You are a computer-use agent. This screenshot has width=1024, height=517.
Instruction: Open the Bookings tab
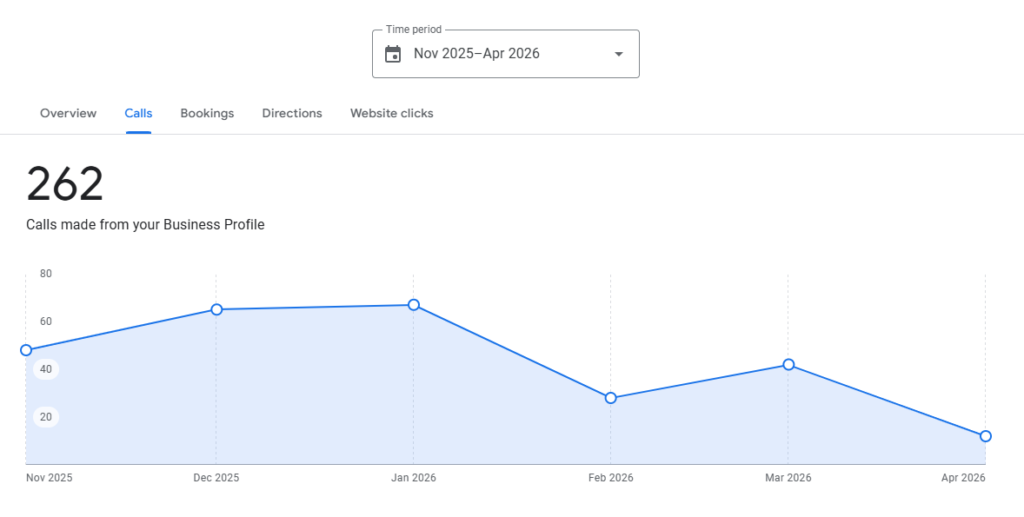[x=207, y=113]
